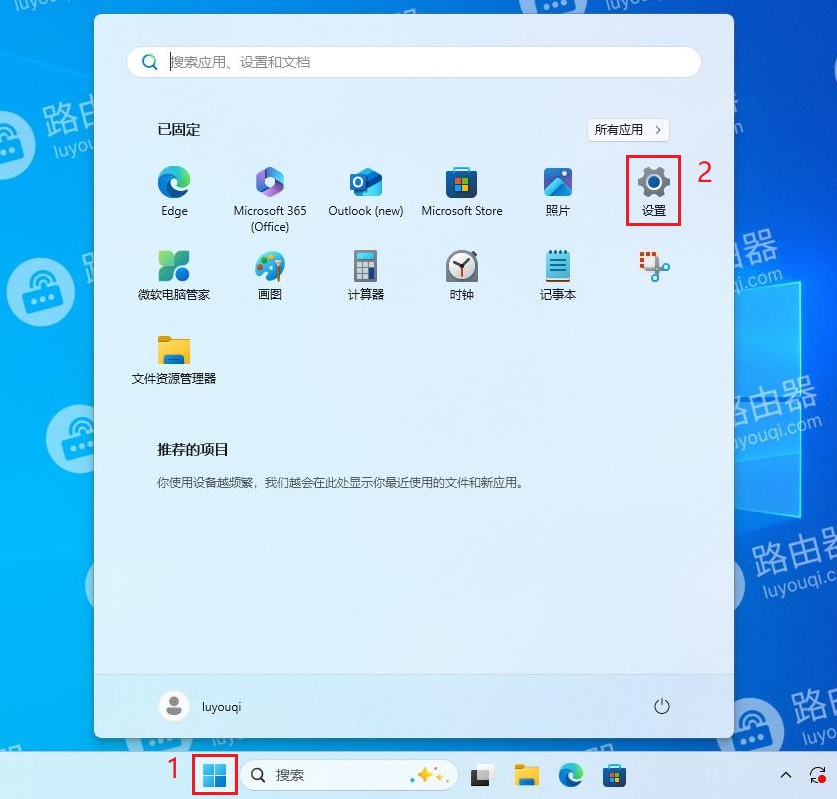Screen dimensions: 837x799
Task: Open the 计算器 Calculator app
Action: (x=366, y=275)
